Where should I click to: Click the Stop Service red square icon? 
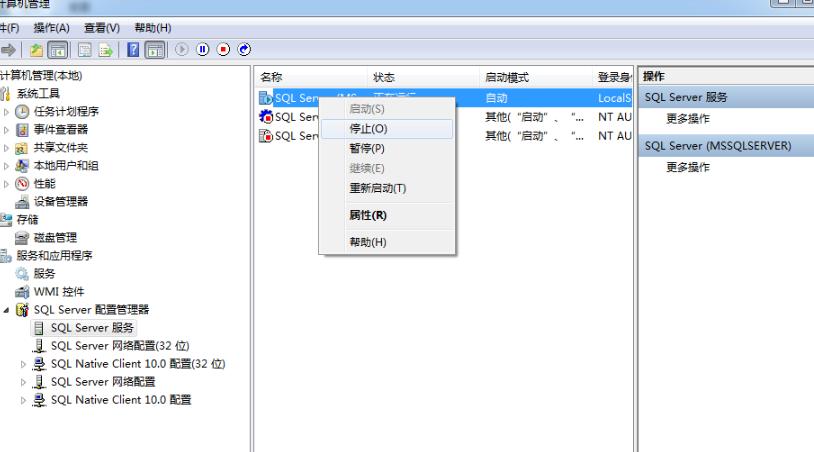pos(225,50)
